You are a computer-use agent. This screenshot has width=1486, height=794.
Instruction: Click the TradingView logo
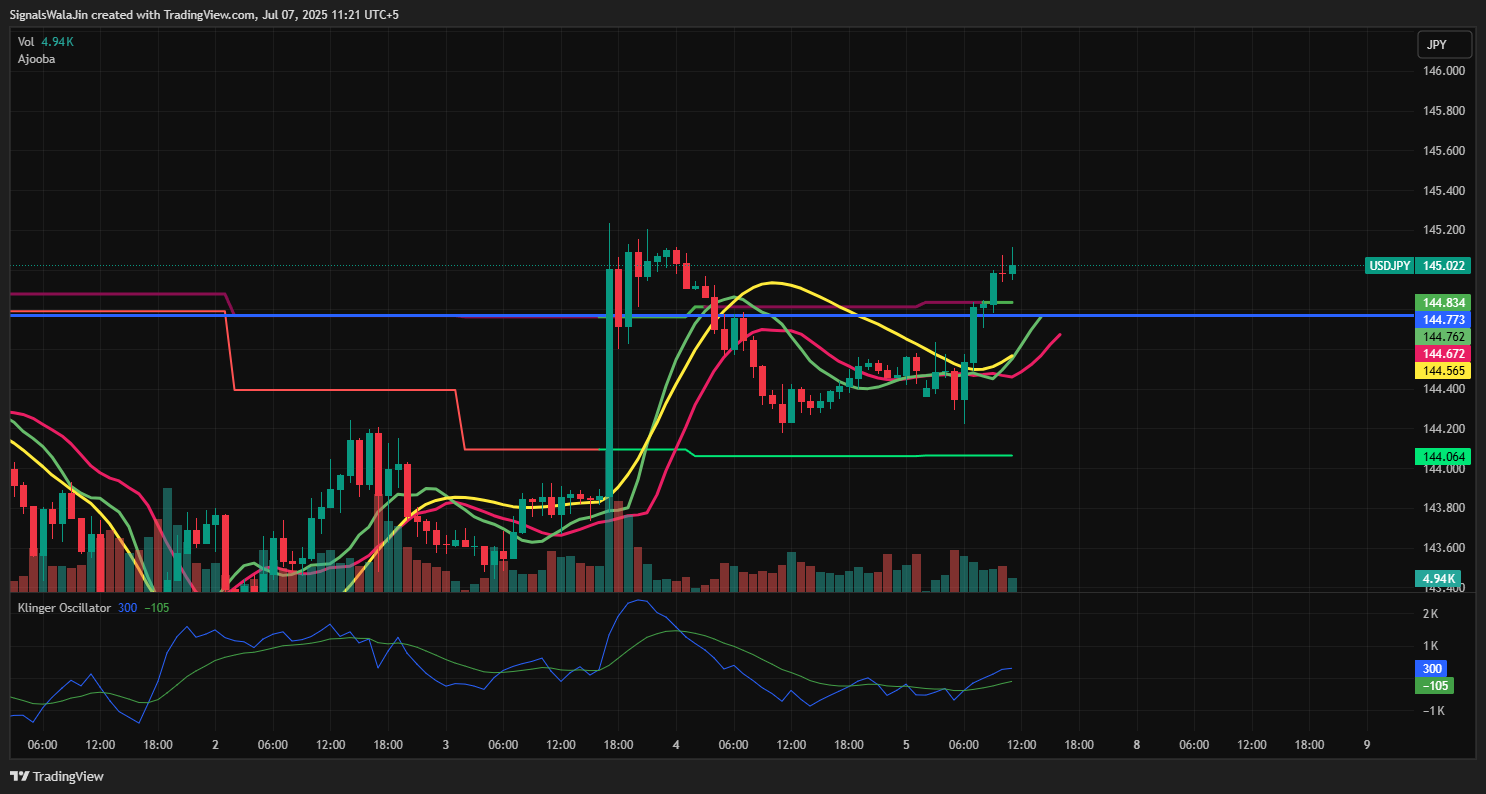click(x=57, y=776)
